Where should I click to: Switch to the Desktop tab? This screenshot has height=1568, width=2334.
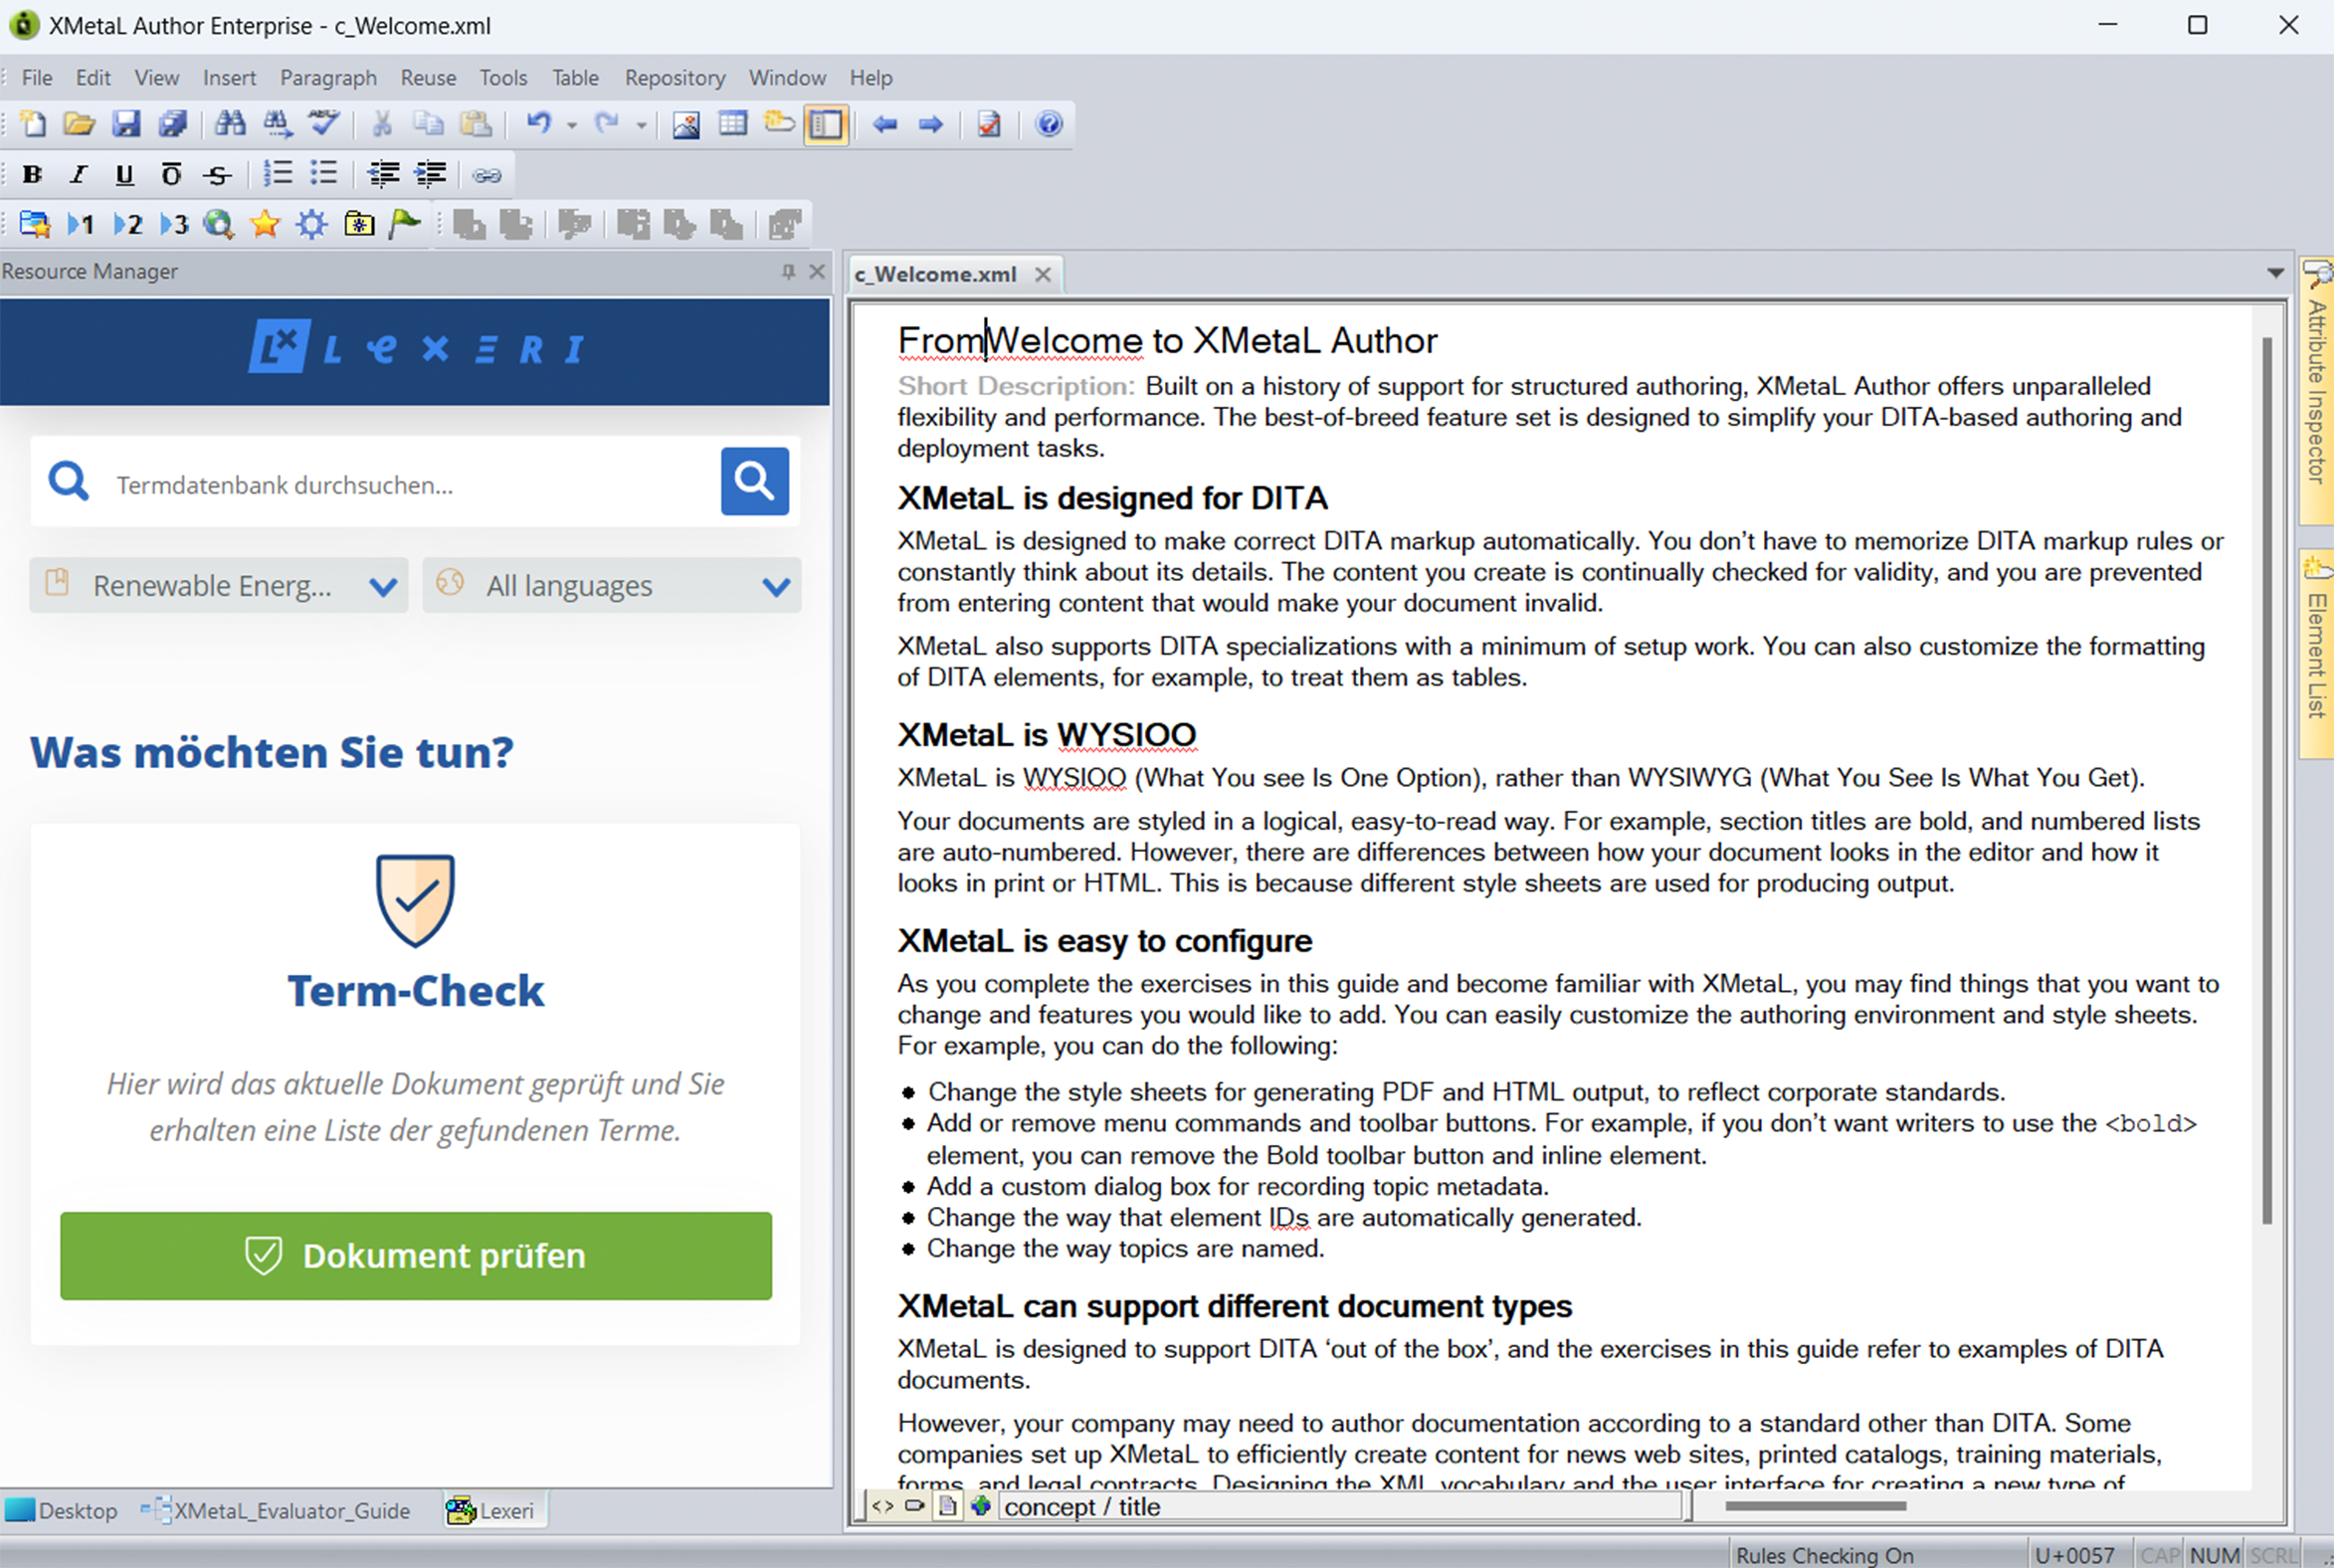coord(62,1510)
